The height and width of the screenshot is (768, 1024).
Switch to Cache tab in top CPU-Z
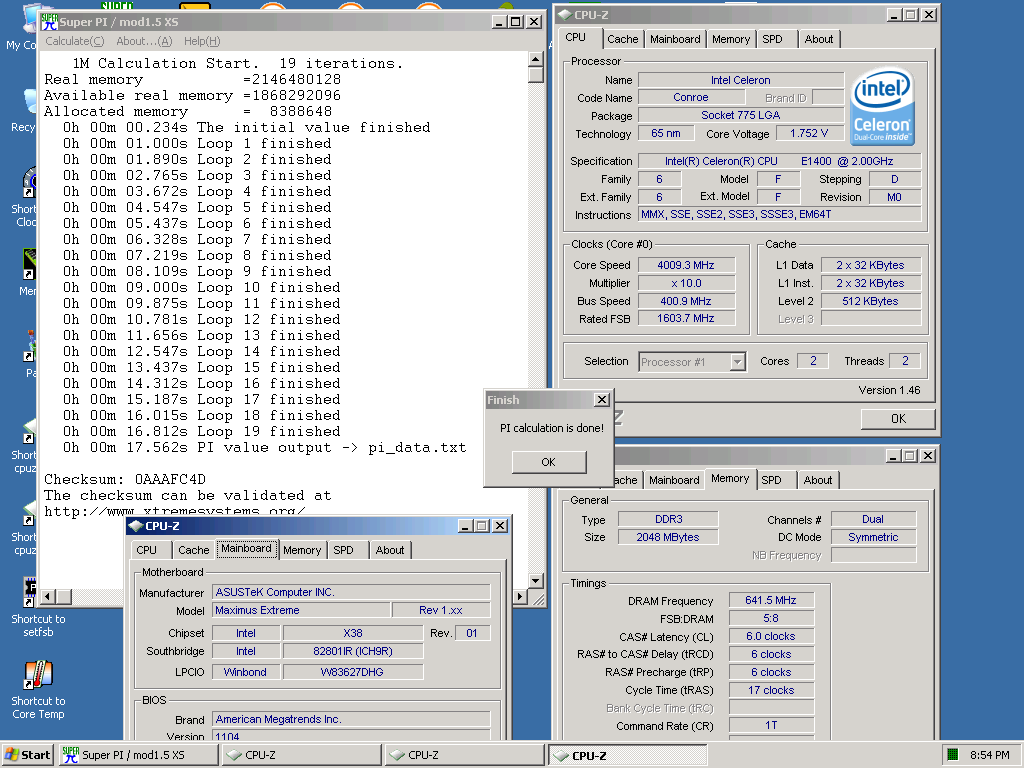[622, 39]
